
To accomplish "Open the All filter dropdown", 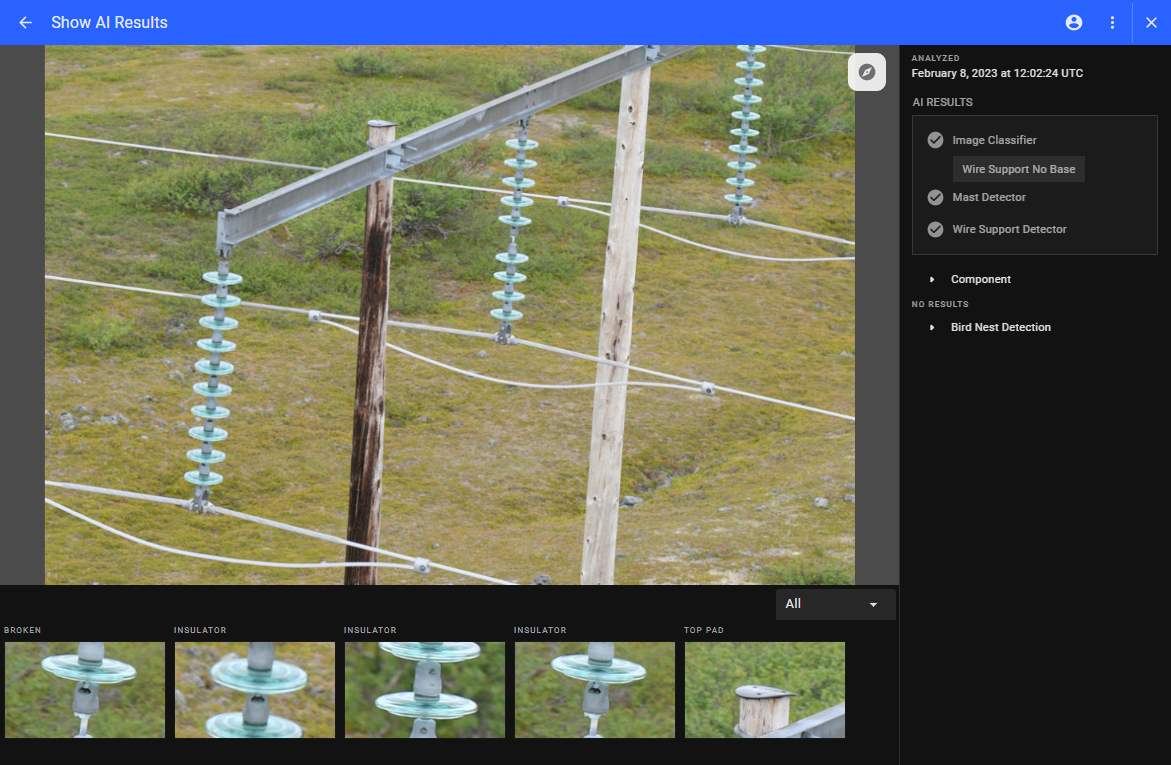I will [x=835, y=604].
